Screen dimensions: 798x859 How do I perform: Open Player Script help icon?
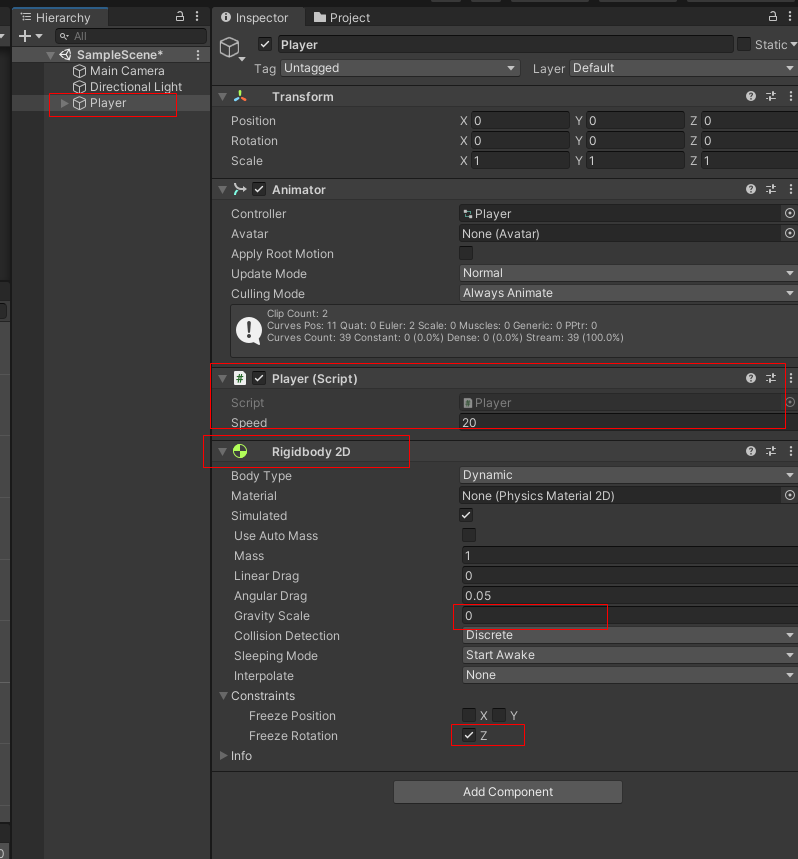[751, 378]
